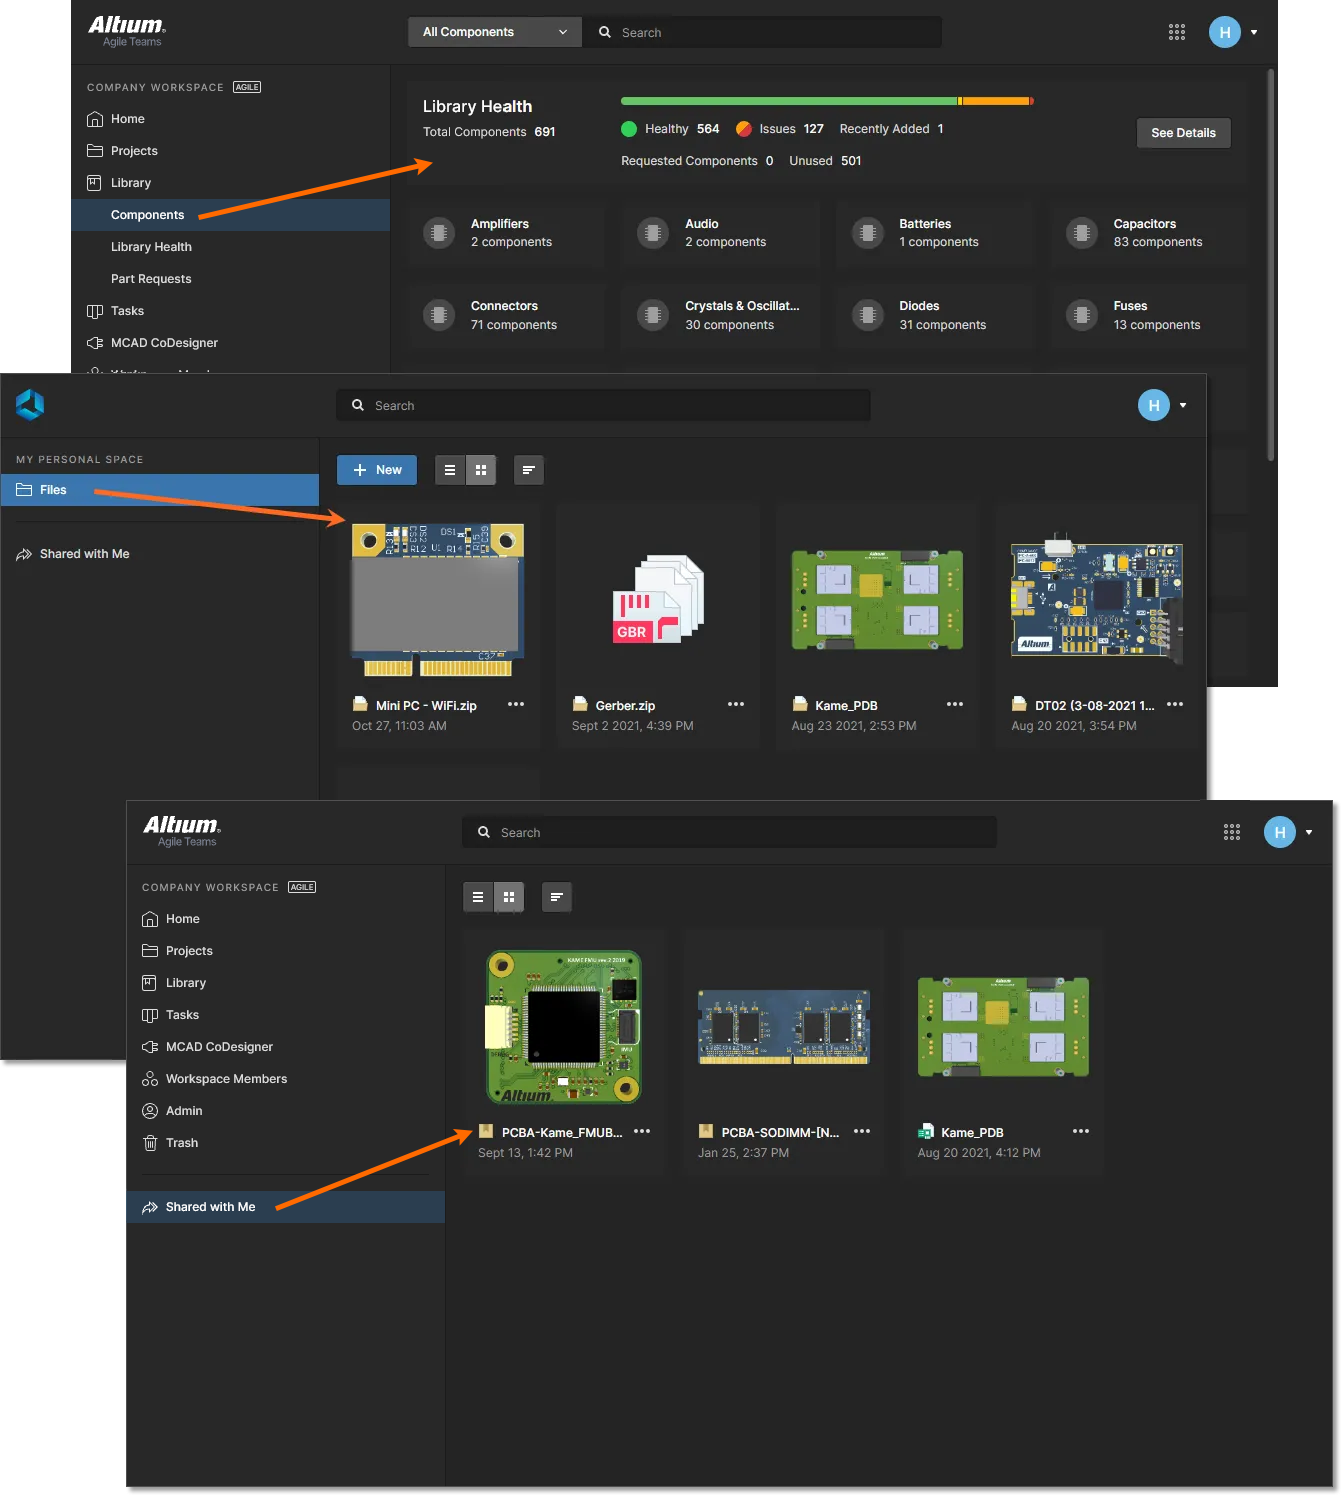Screen dimensions: 1341x1495
Task: Switch to list view in the bottom Shared with Me window
Action: [478, 897]
